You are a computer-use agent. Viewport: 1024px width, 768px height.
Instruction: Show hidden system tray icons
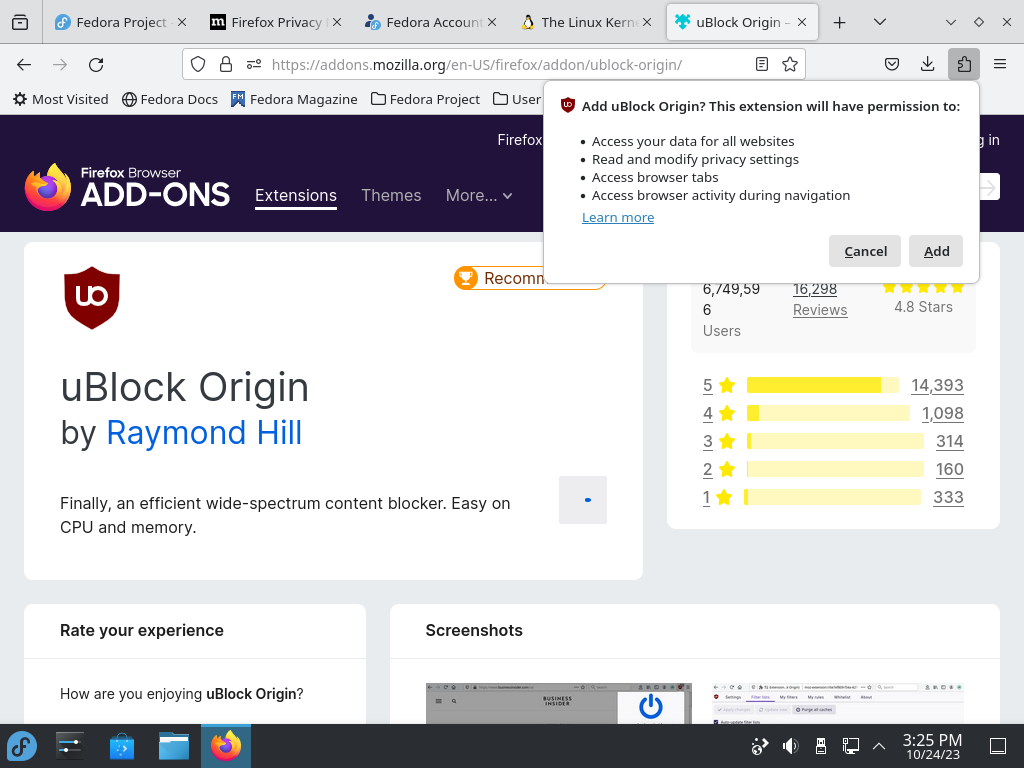click(879, 746)
